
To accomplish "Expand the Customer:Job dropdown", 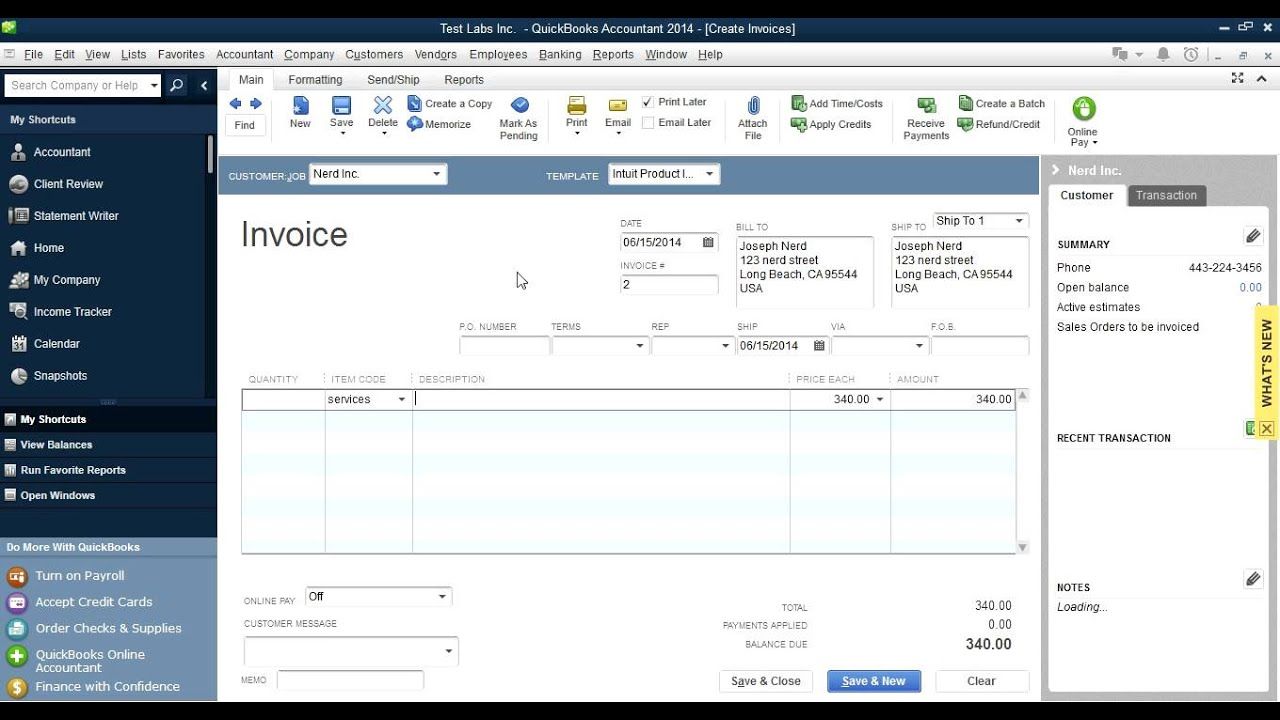I will pyautogui.click(x=436, y=174).
